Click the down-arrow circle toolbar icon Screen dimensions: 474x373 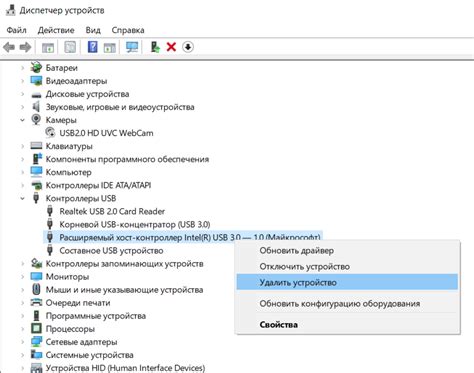[x=188, y=47]
